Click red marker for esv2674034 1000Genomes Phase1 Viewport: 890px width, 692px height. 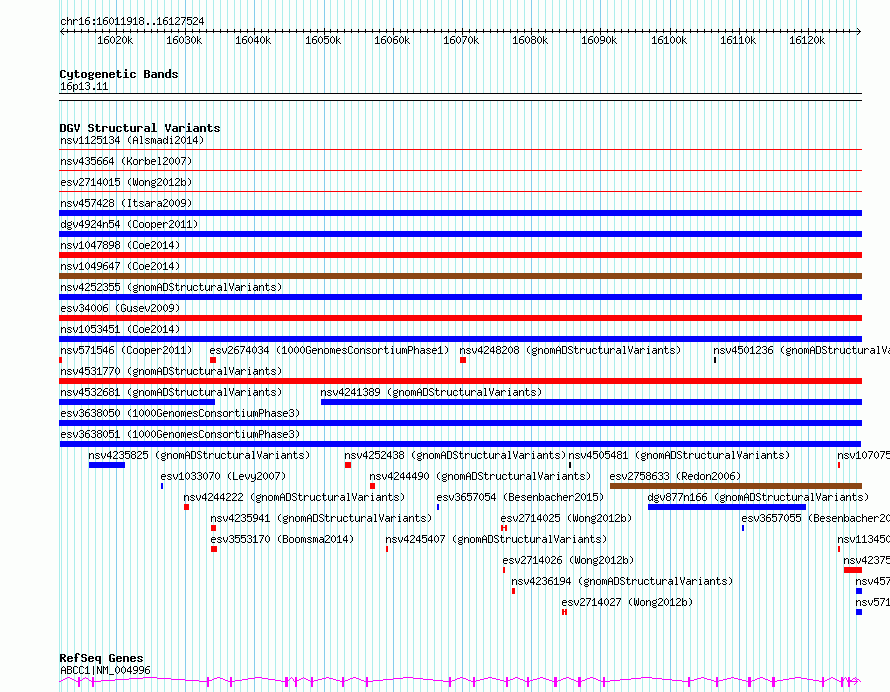coord(213,360)
